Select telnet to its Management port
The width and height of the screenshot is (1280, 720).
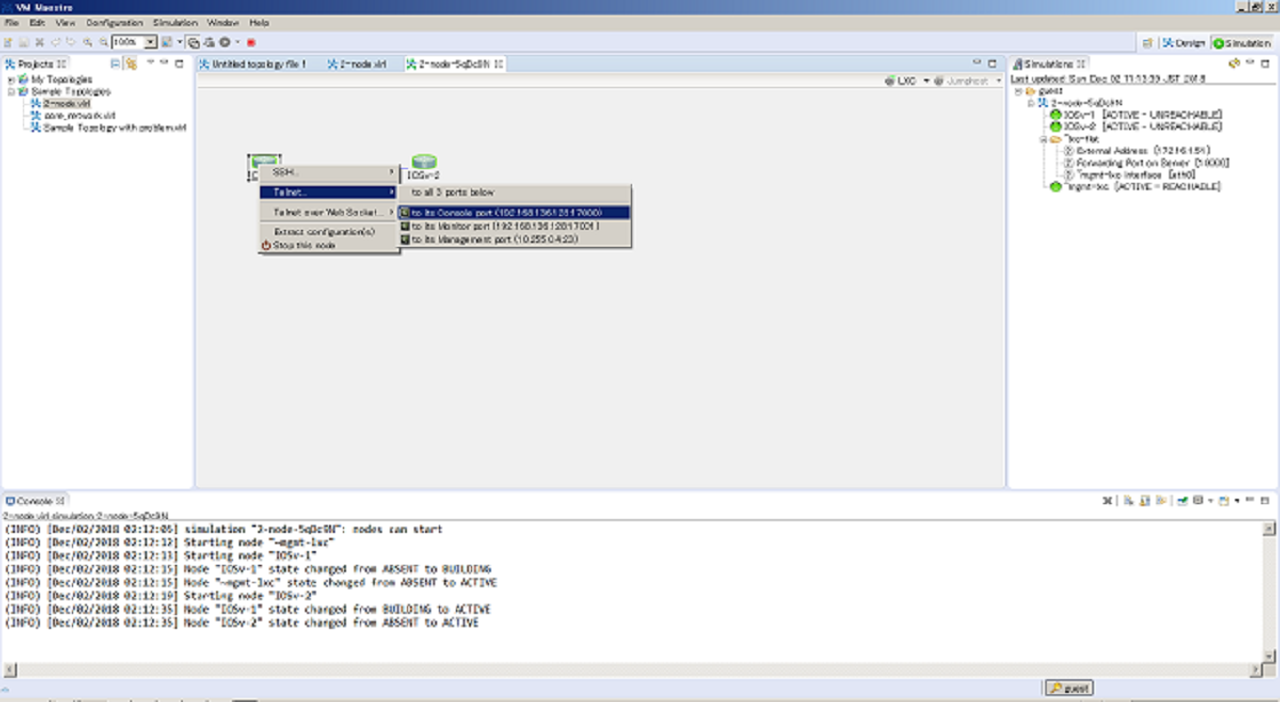click(514, 239)
